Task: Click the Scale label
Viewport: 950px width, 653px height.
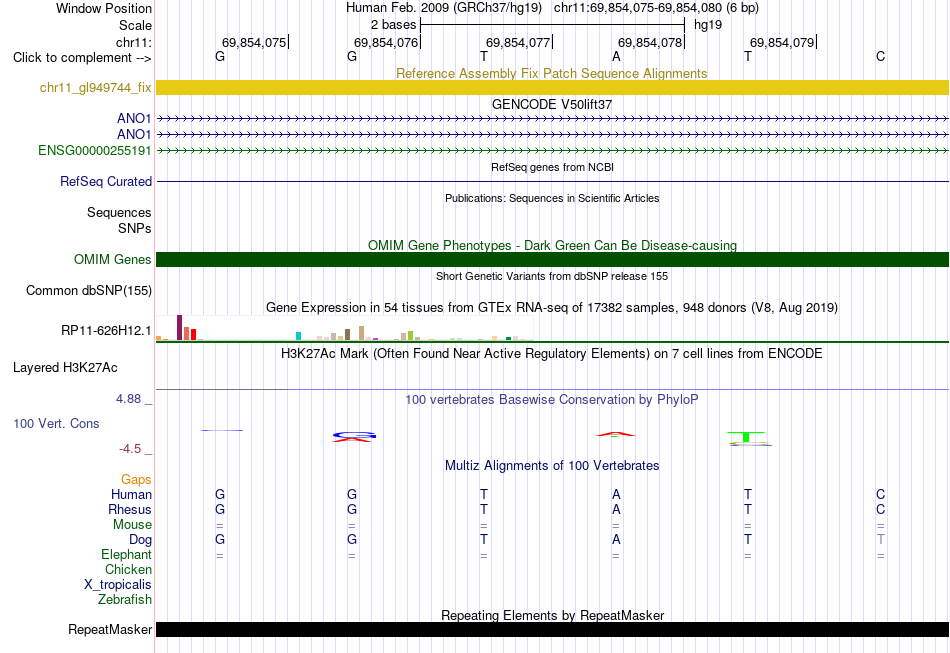Action: [135, 25]
